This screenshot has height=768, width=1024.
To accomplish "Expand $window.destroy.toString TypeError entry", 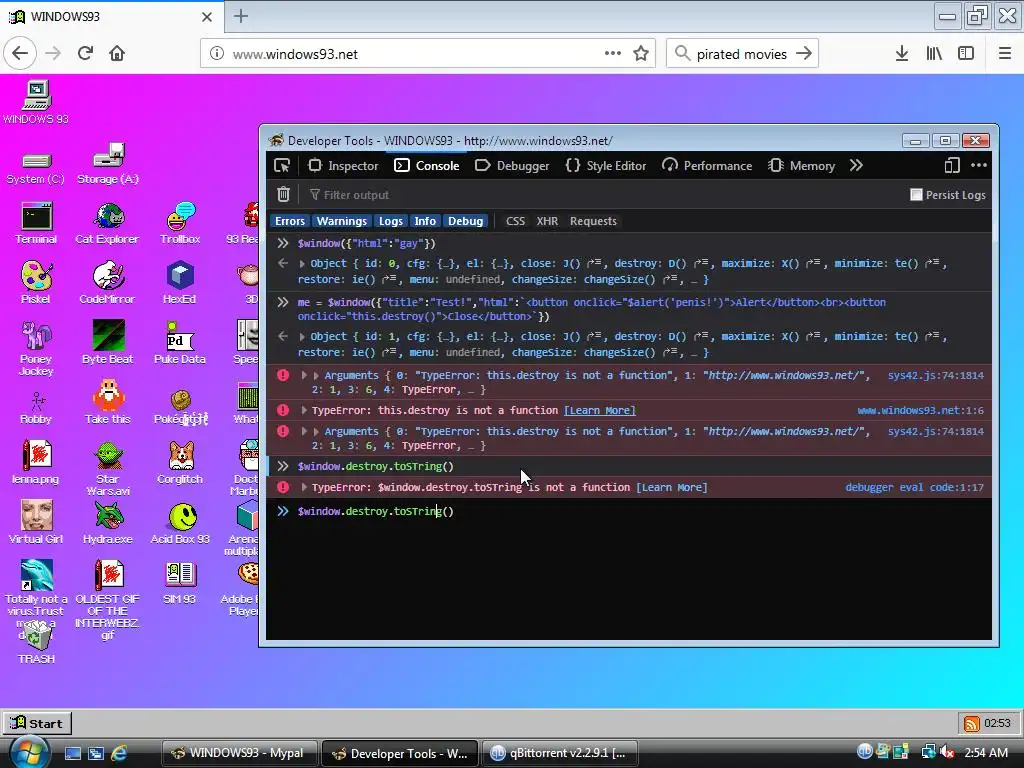I will point(304,487).
